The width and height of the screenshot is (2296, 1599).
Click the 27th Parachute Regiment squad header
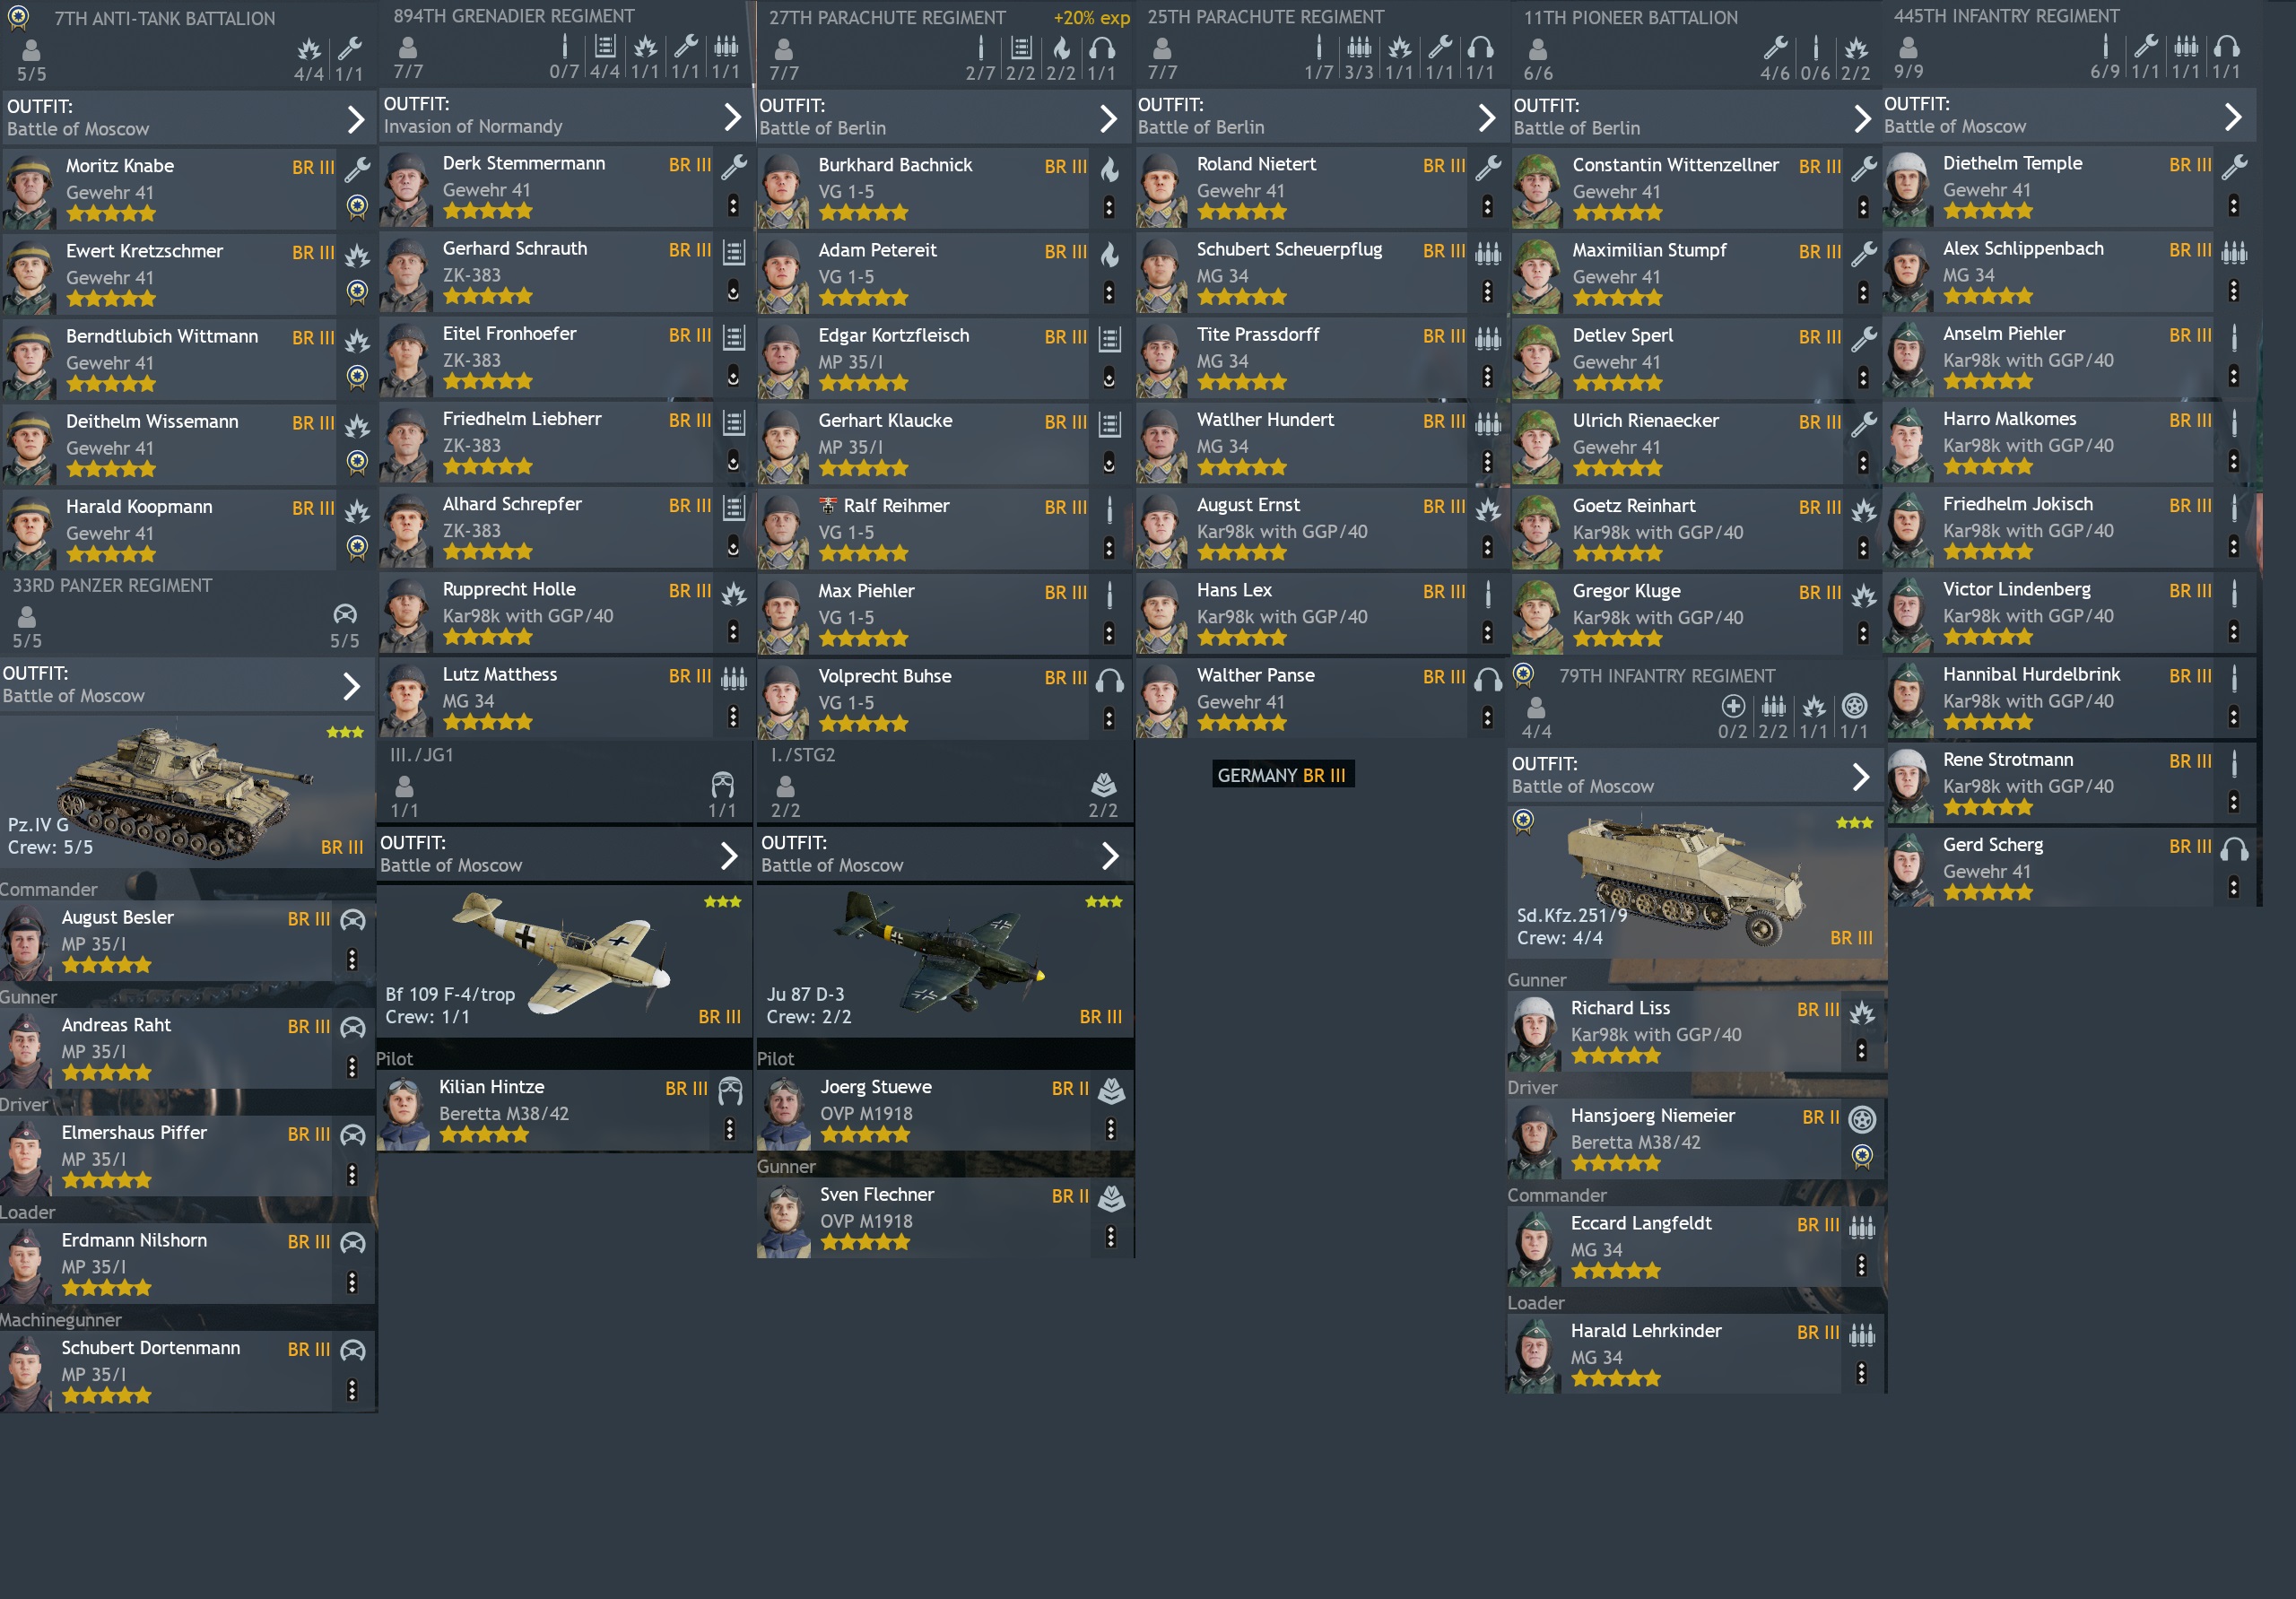click(x=944, y=44)
